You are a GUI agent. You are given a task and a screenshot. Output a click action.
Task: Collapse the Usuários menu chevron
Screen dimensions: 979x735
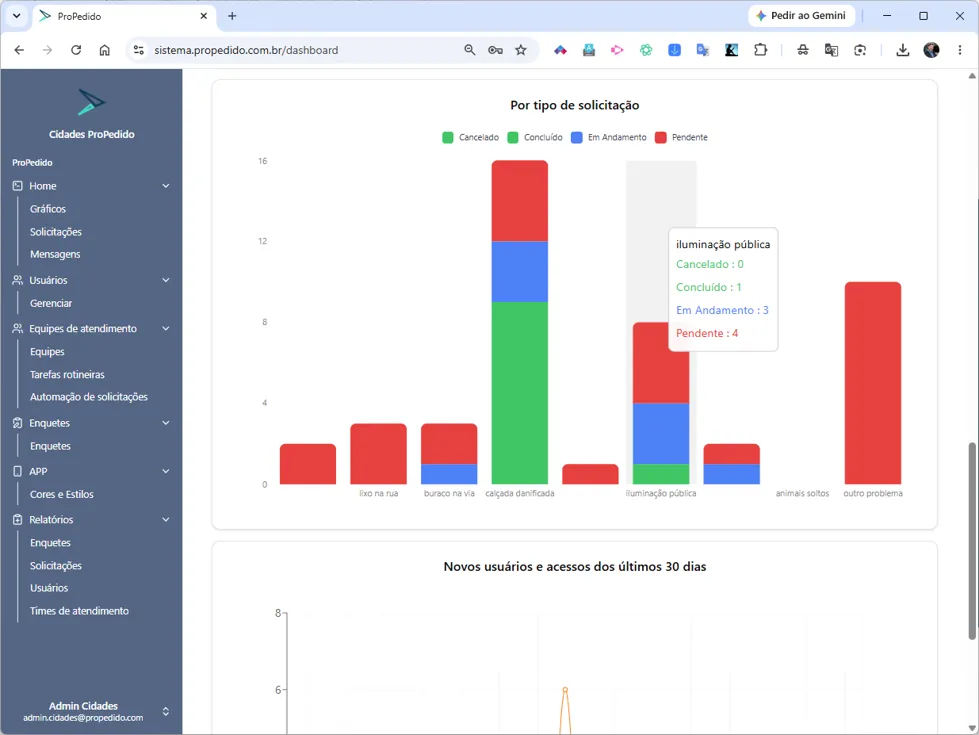pyautogui.click(x=165, y=280)
